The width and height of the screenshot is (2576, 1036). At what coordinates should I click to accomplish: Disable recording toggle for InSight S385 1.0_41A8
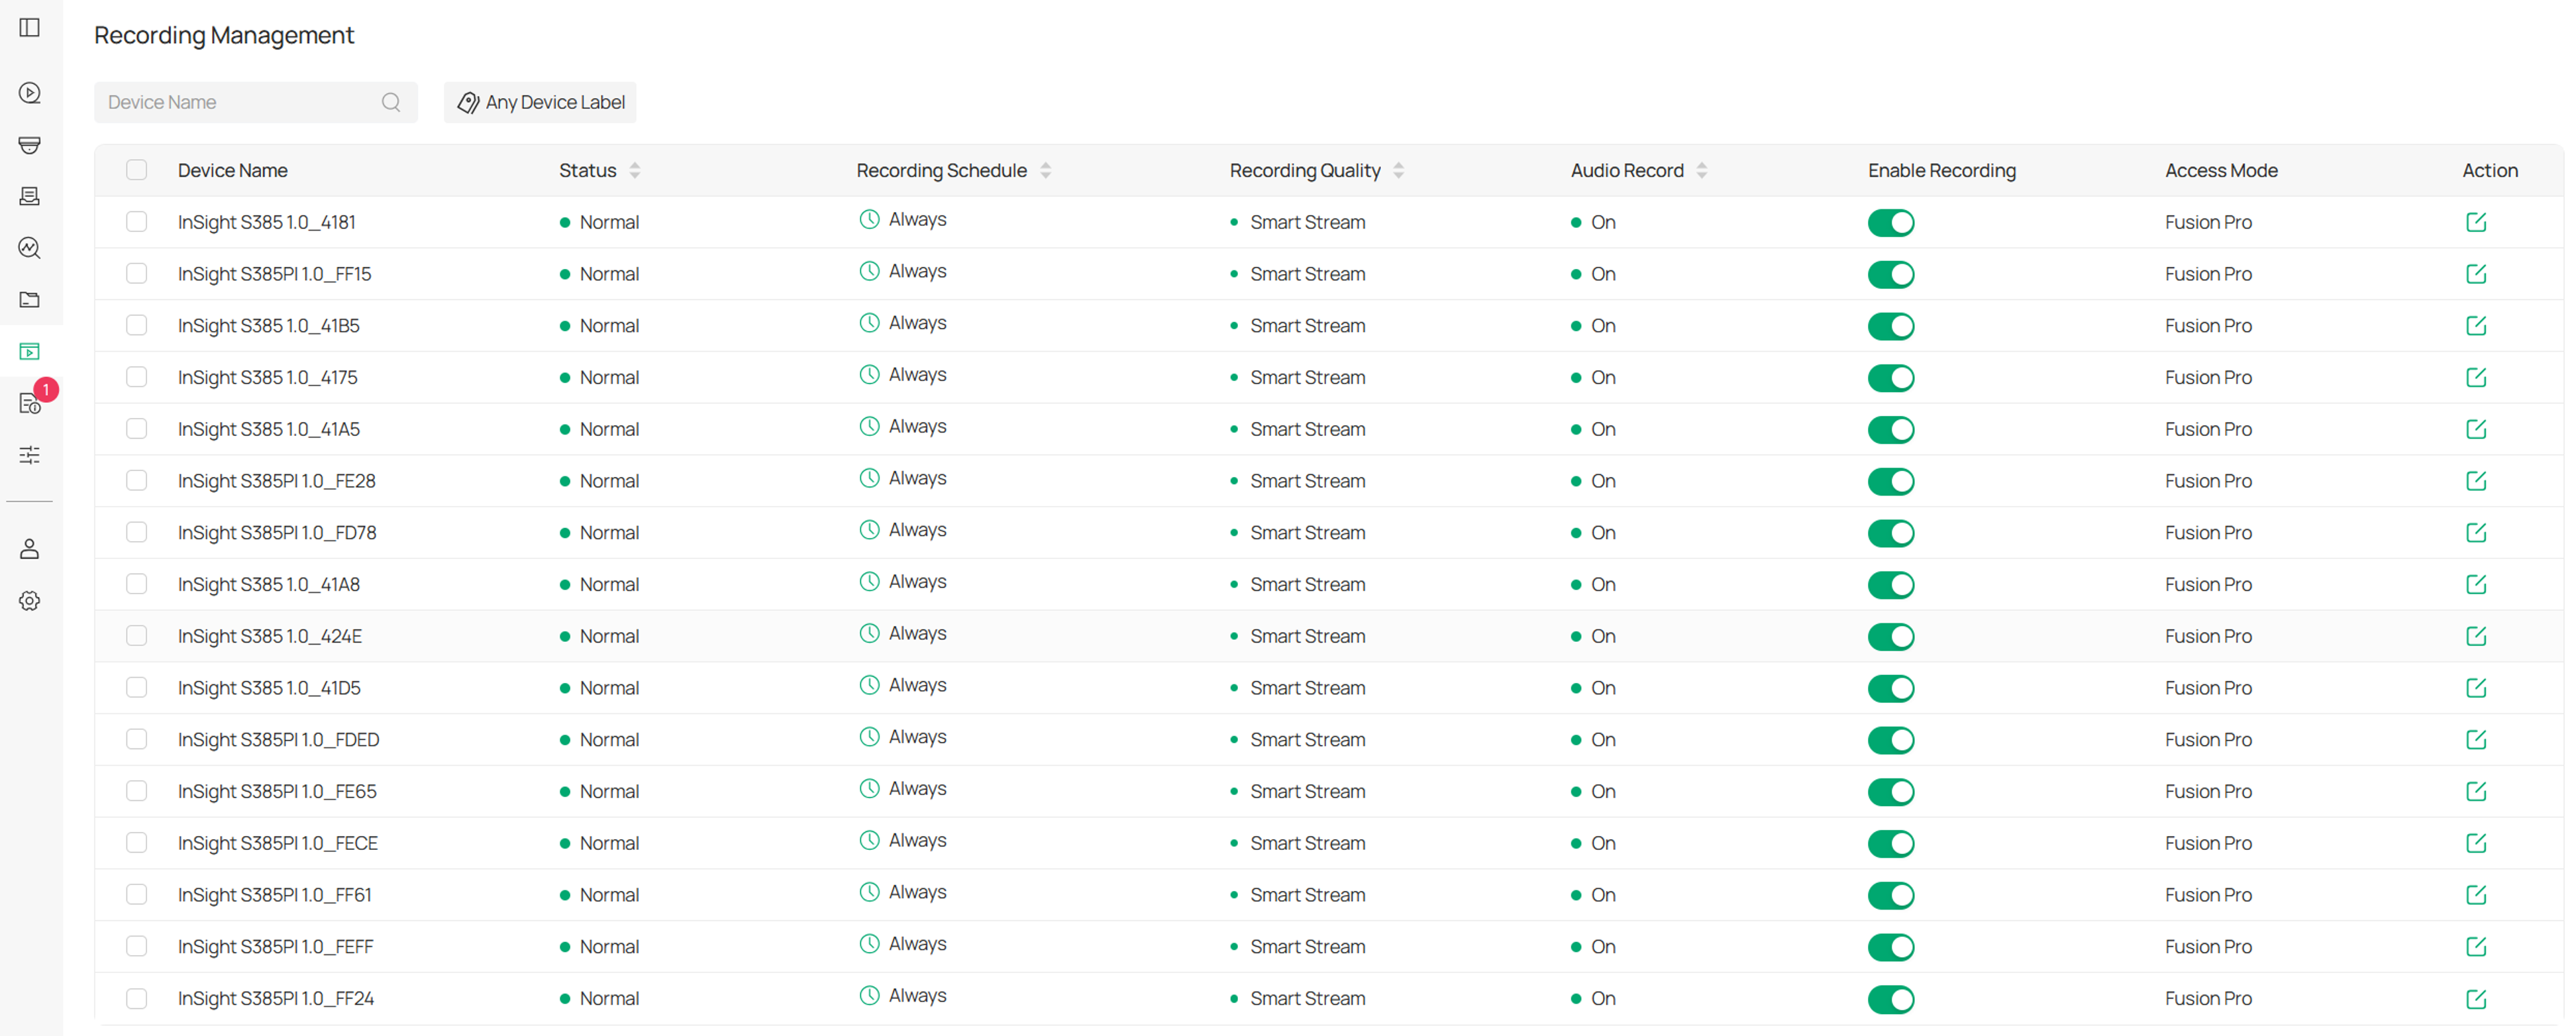tap(1890, 585)
